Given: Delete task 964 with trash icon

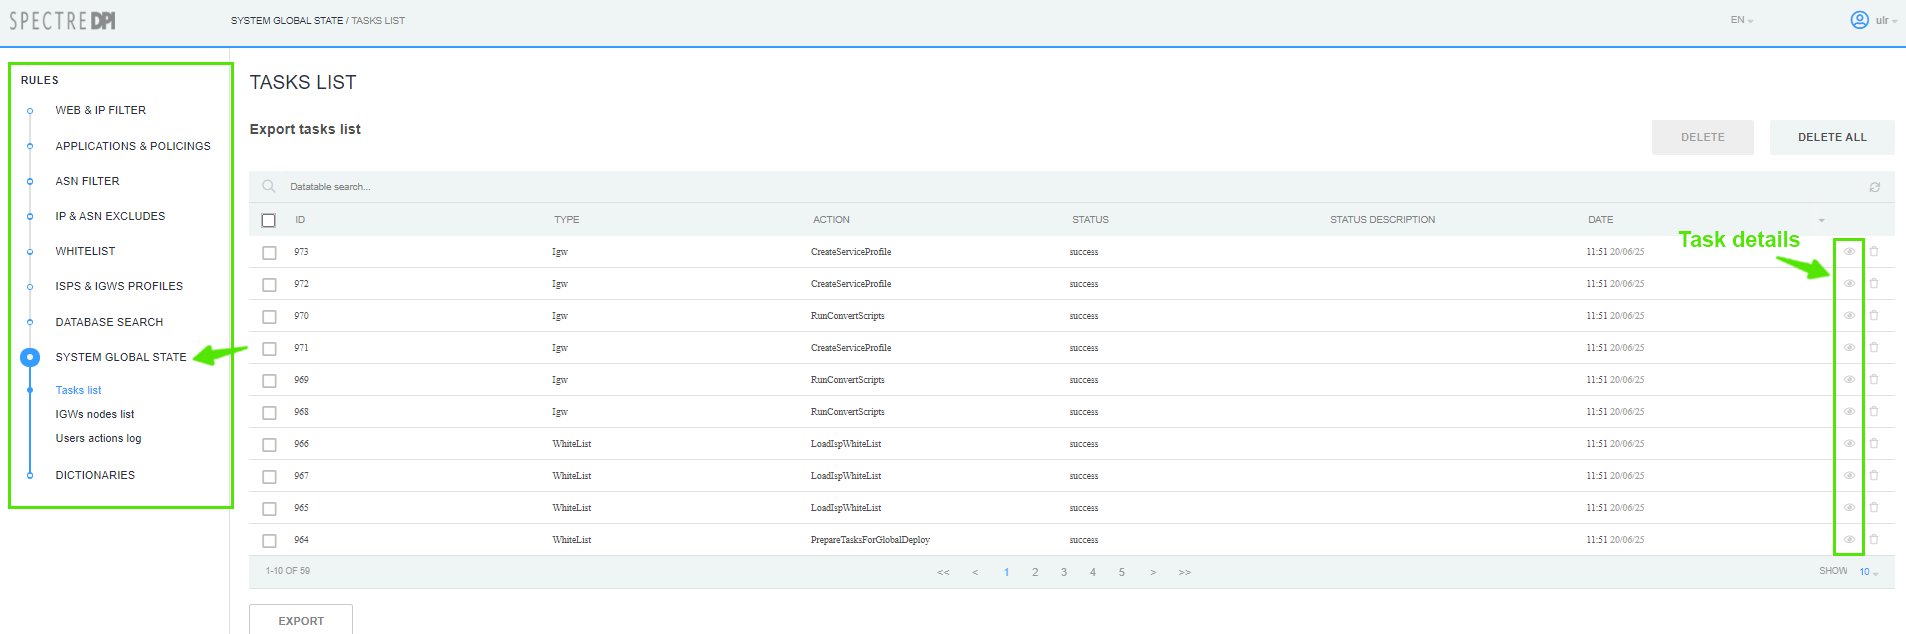Looking at the screenshot, I should coord(1874,540).
